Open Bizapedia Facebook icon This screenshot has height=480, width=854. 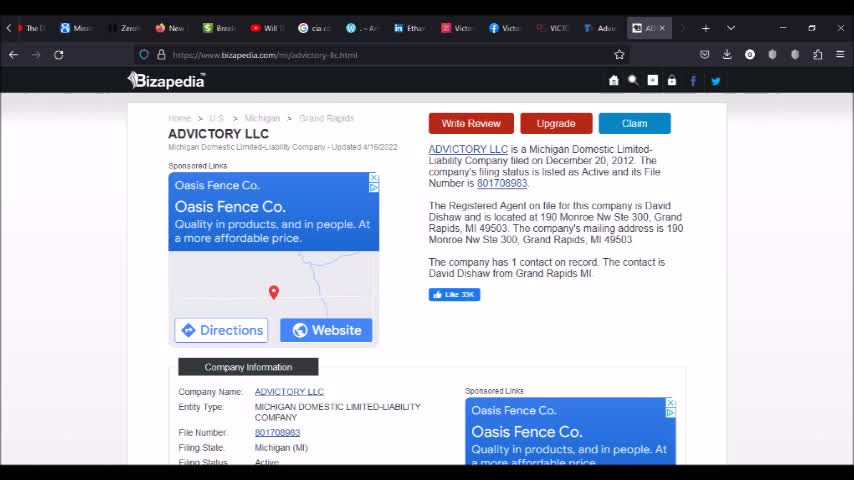[x=693, y=81]
